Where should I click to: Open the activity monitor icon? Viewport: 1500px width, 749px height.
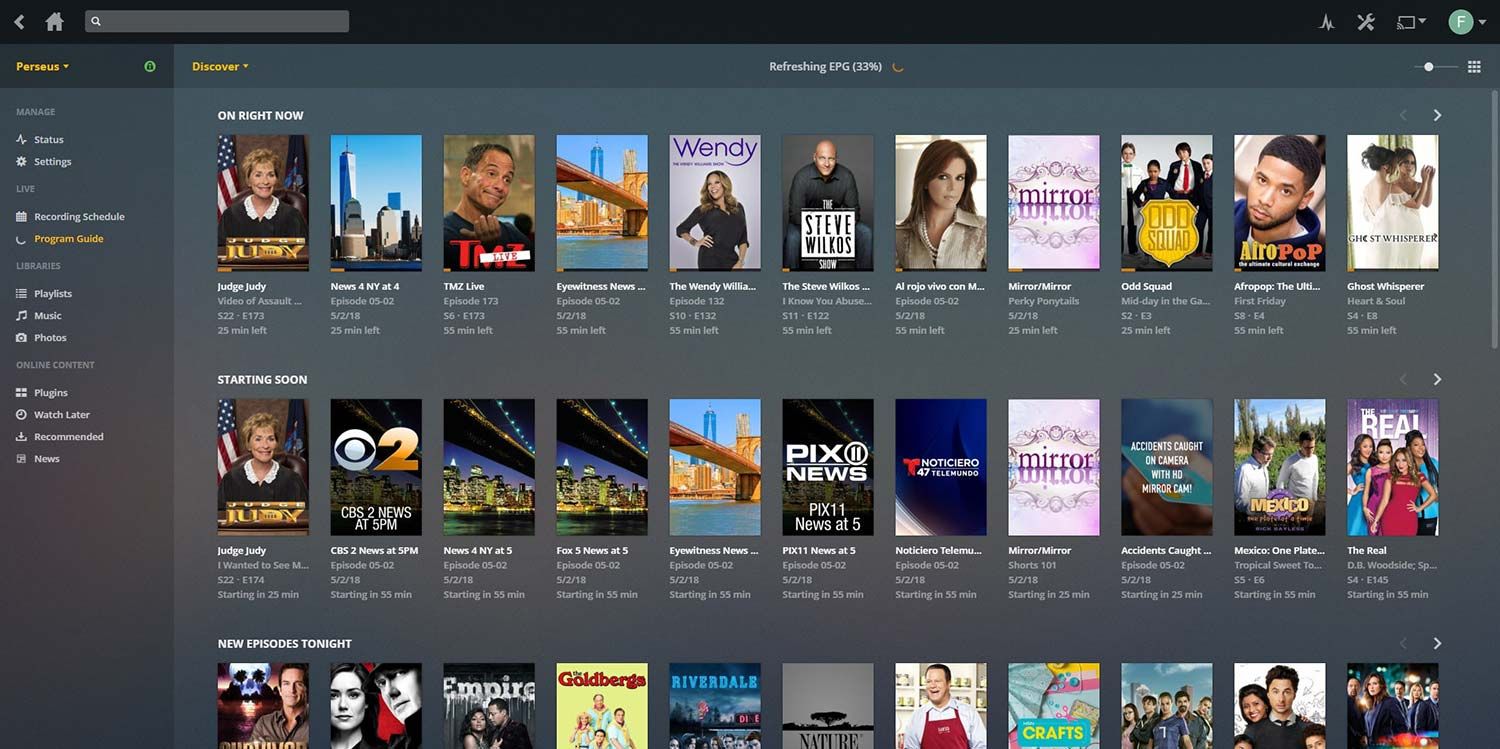pyautogui.click(x=1326, y=21)
